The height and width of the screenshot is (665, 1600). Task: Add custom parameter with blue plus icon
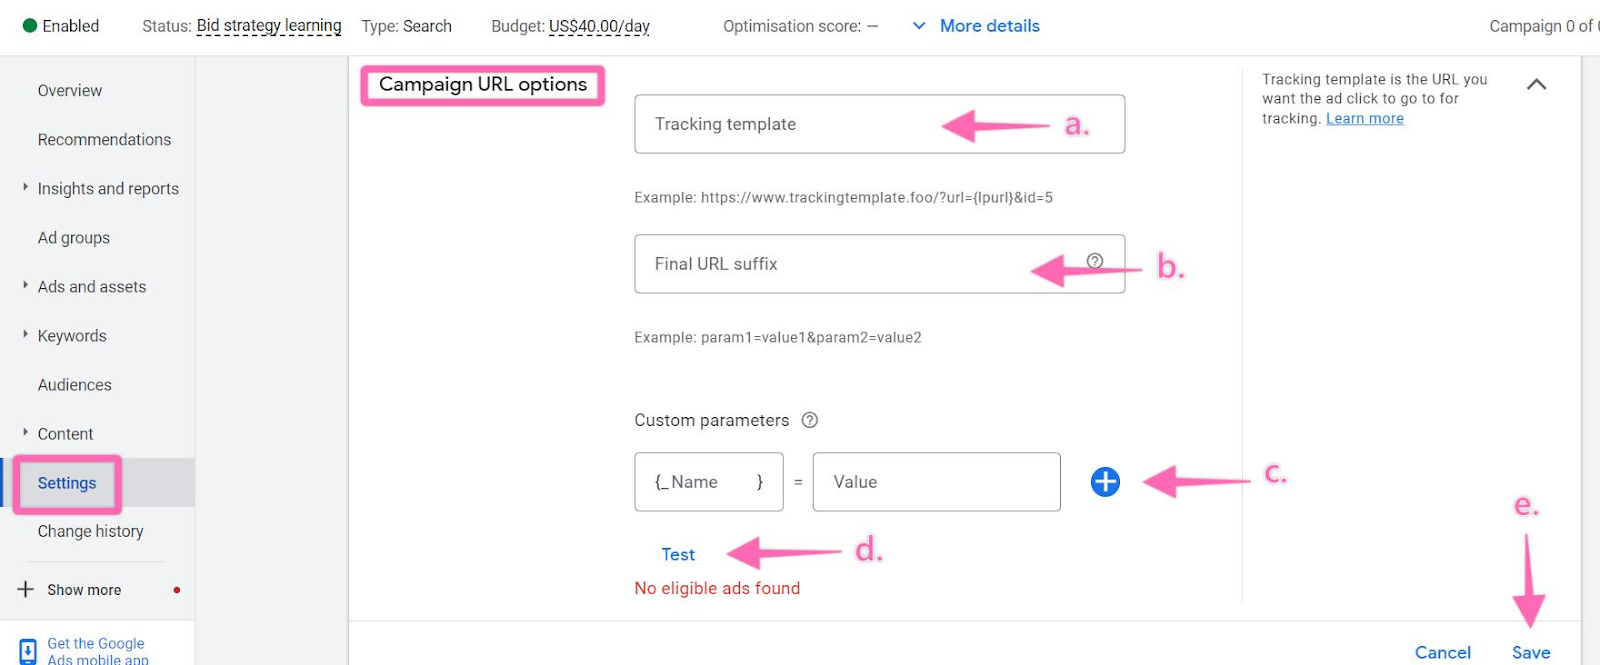click(x=1105, y=482)
